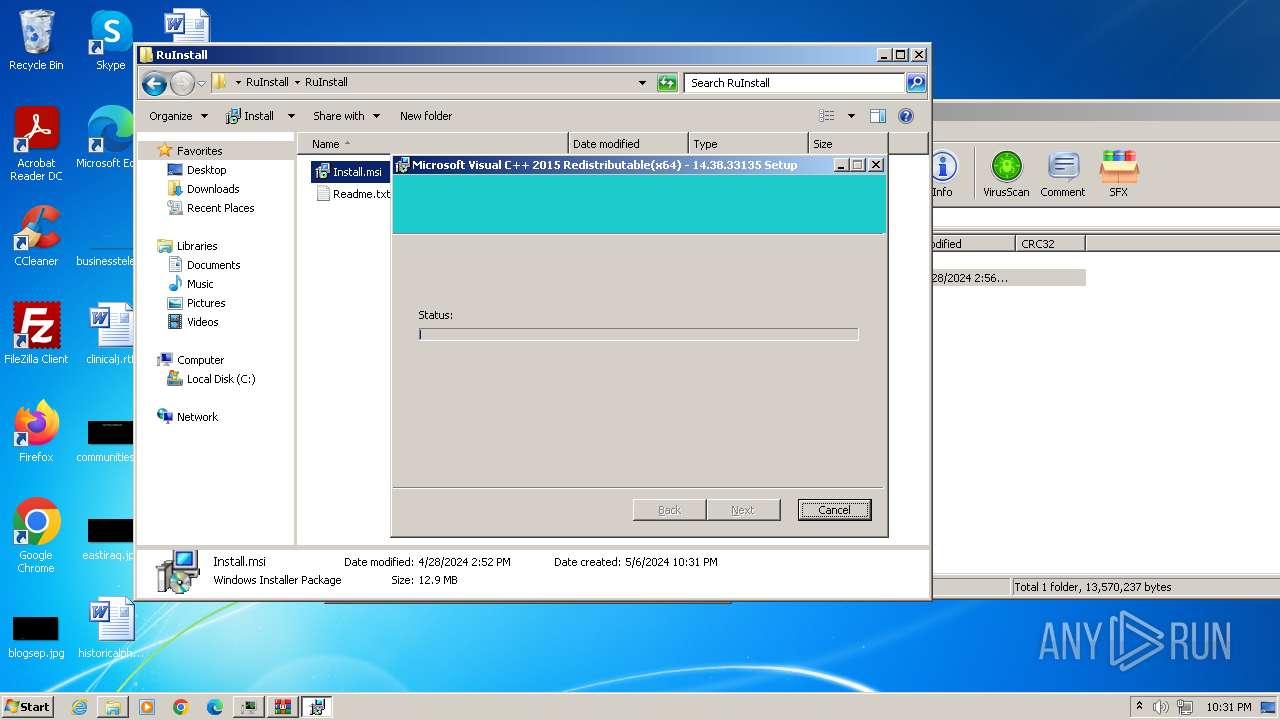Launch CCleaner from the desktop
The image size is (1280, 720).
click(36, 236)
